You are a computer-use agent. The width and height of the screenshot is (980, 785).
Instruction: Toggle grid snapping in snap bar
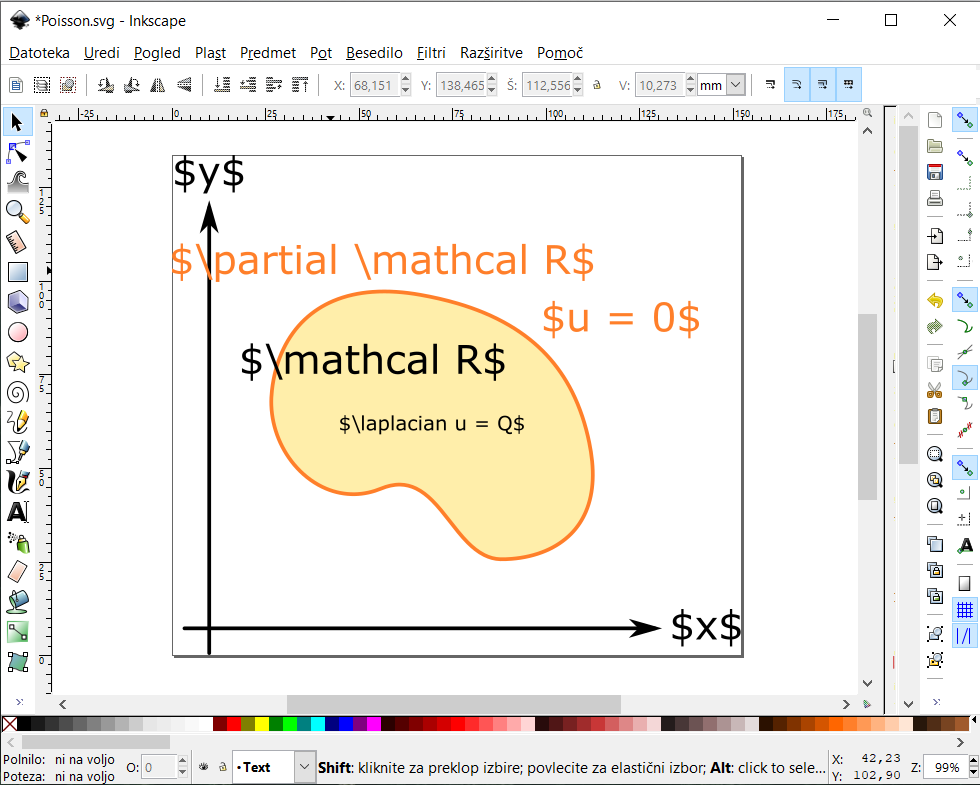click(x=964, y=609)
